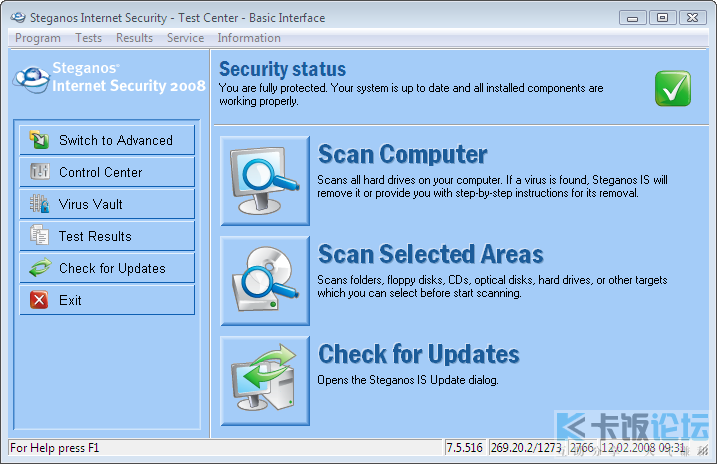The height and width of the screenshot is (464, 717).
Task: Close the Steganos Internet Security window
Action: tap(692, 18)
